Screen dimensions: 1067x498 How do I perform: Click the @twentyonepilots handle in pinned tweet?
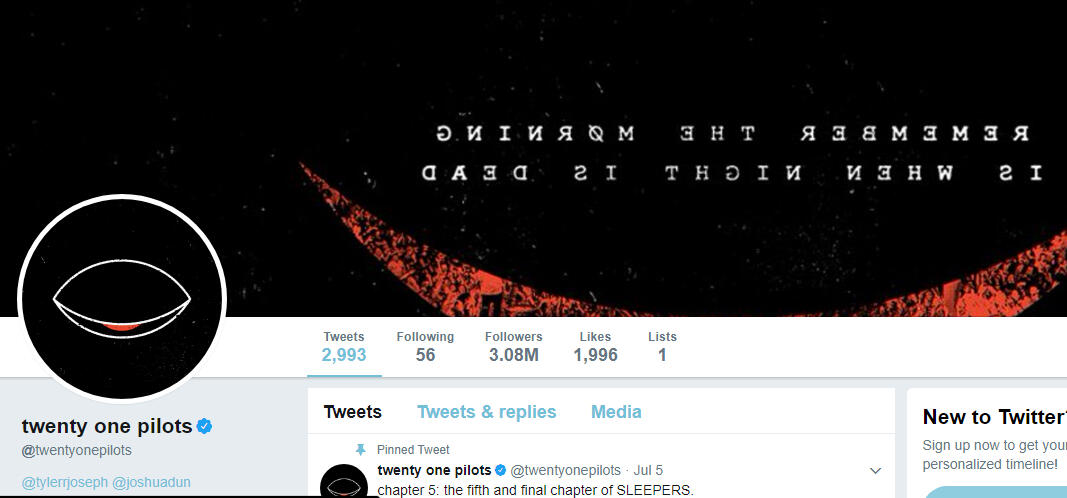coord(565,470)
